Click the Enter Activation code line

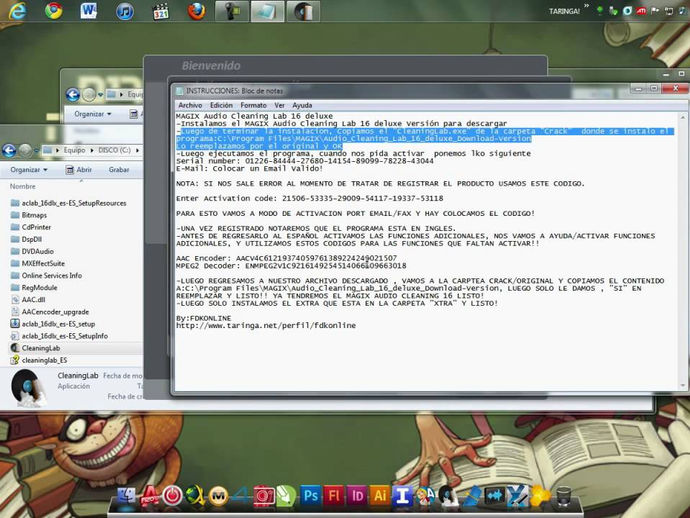click(309, 198)
